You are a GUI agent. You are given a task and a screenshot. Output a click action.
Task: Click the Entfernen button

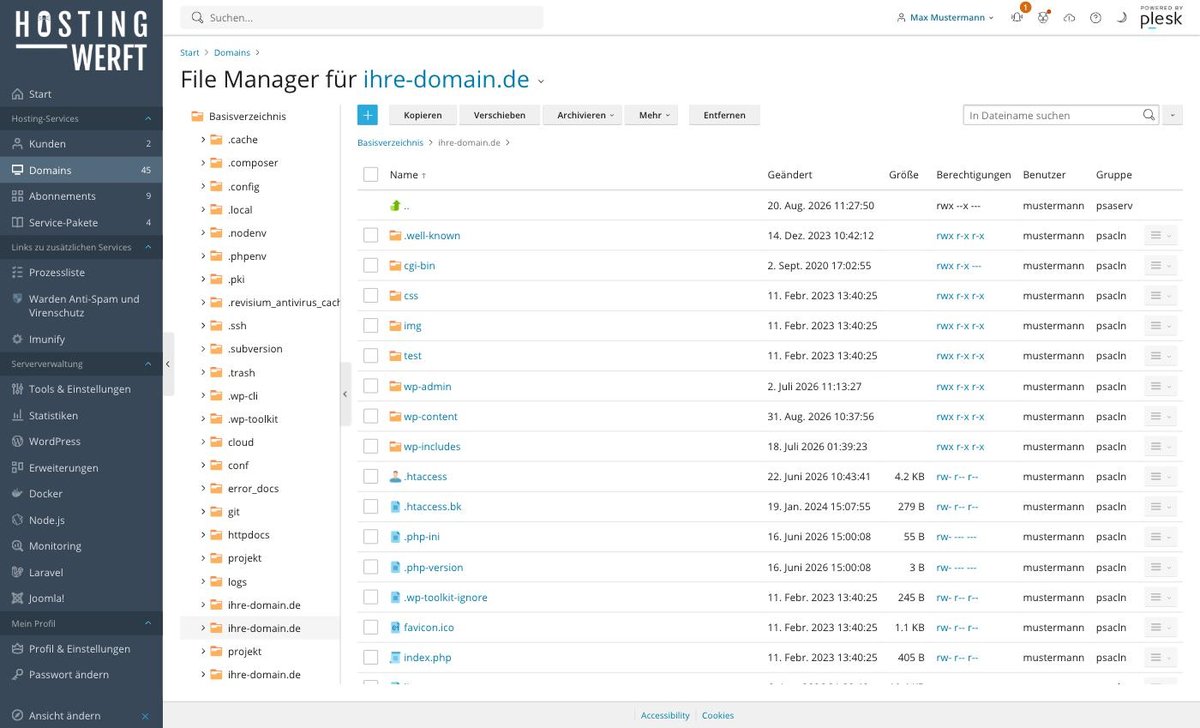(724, 115)
